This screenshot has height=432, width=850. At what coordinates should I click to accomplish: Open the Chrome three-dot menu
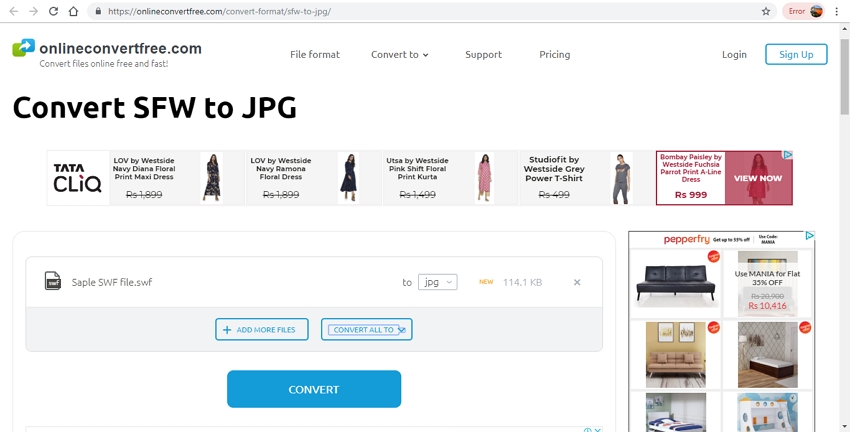coord(838,11)
